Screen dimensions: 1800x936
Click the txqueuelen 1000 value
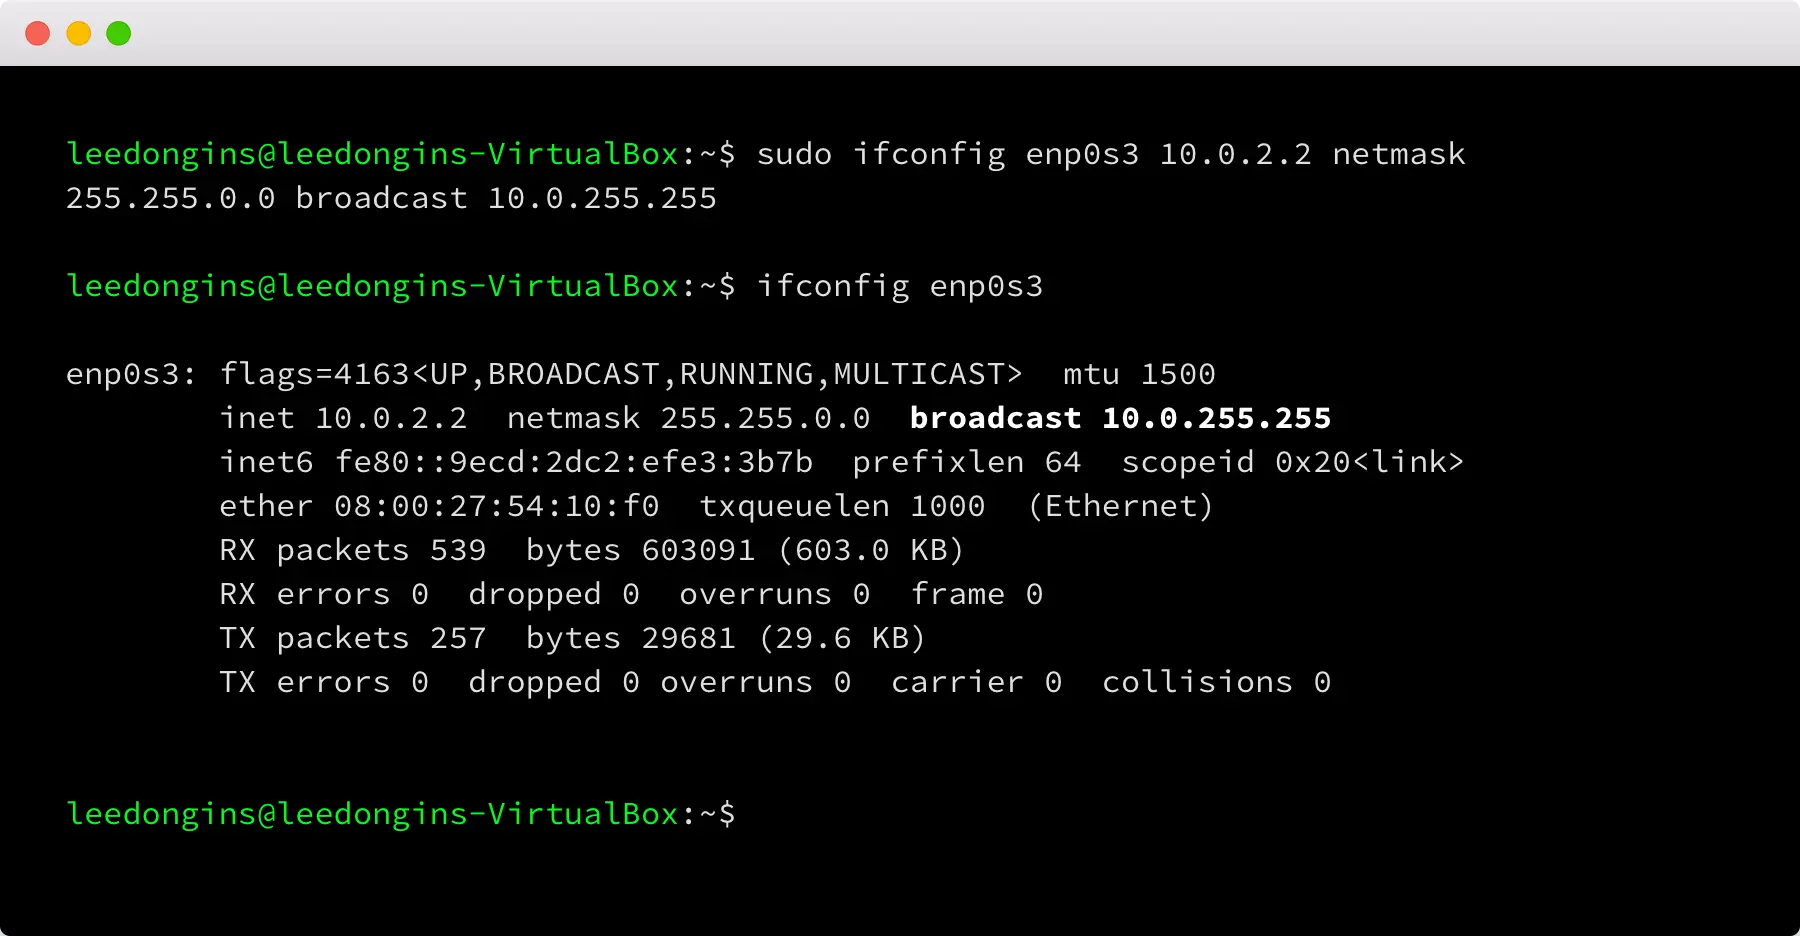click(x=842, y=506)
